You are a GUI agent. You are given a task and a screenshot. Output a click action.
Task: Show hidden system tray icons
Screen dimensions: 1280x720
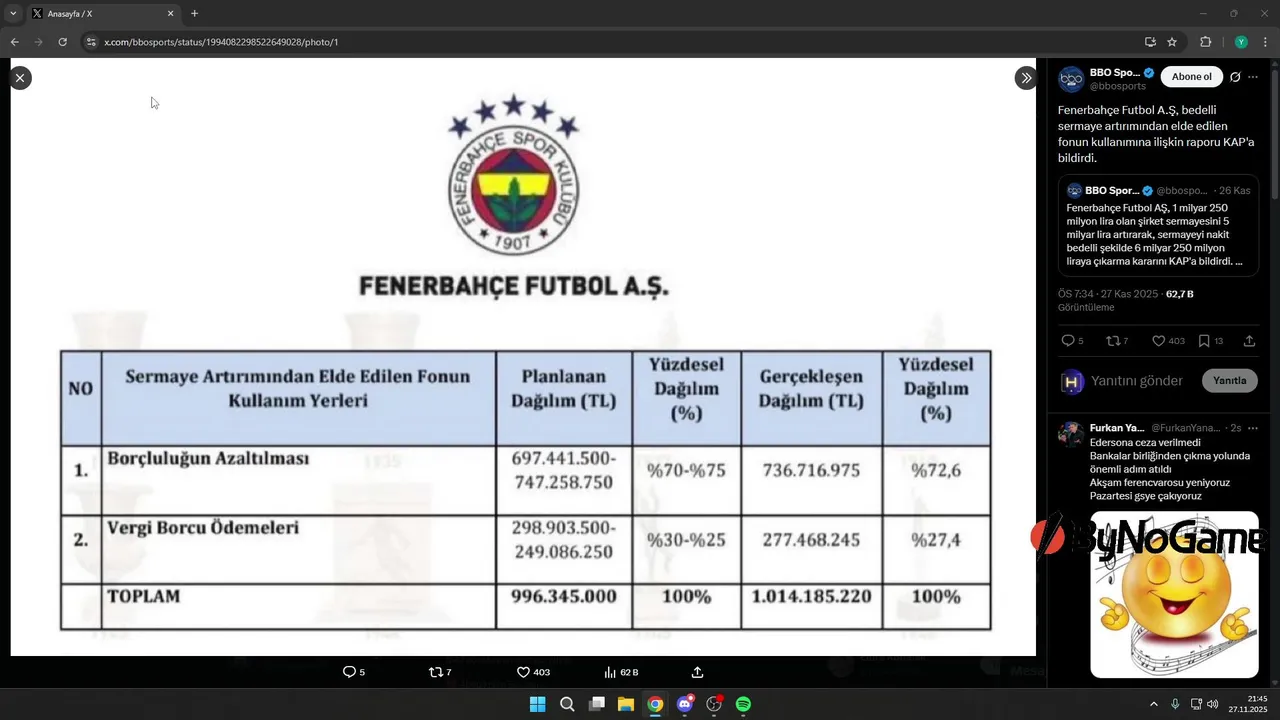point(1153,704)
